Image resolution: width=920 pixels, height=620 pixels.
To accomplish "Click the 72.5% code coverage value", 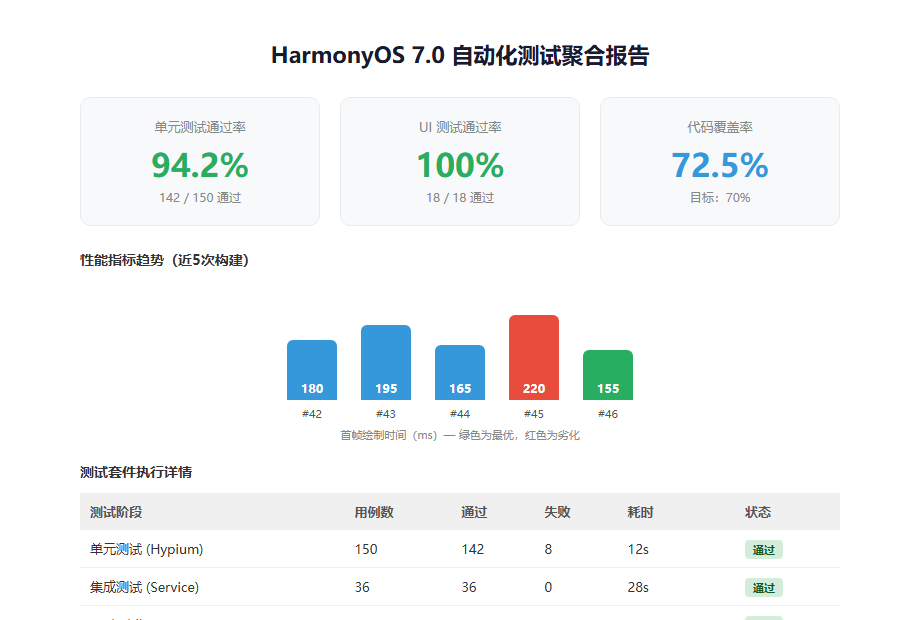I will click(x=720, y=165).
